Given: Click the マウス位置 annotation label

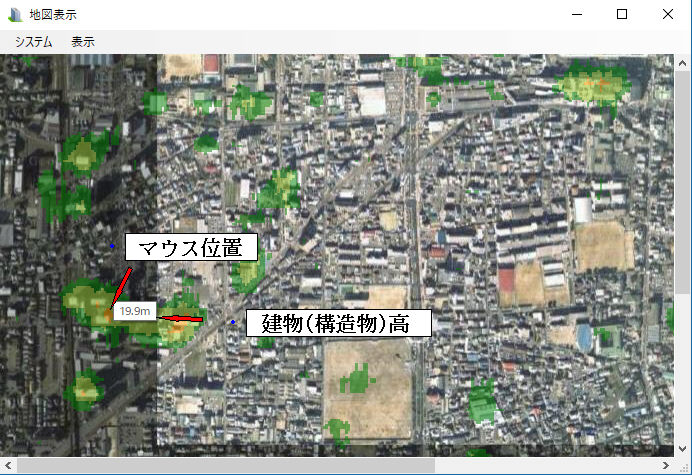Looking at the screenshot, I should [190, 248].
